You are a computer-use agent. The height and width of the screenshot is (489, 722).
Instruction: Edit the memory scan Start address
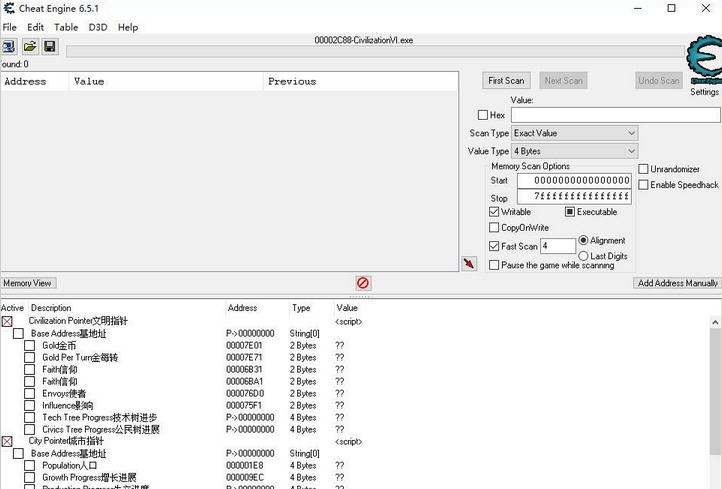tap(574, 180)
